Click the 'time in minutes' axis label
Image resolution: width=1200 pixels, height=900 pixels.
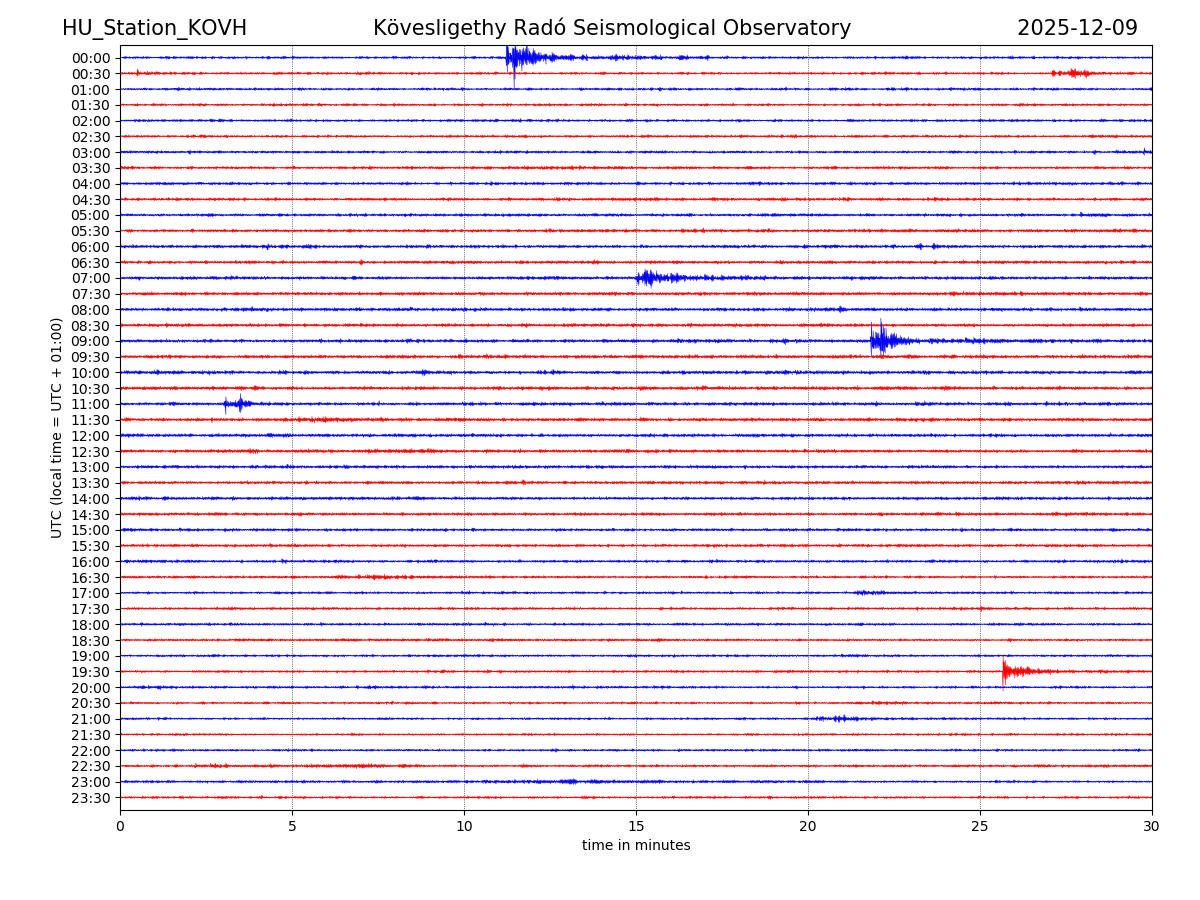coord(636,846)
